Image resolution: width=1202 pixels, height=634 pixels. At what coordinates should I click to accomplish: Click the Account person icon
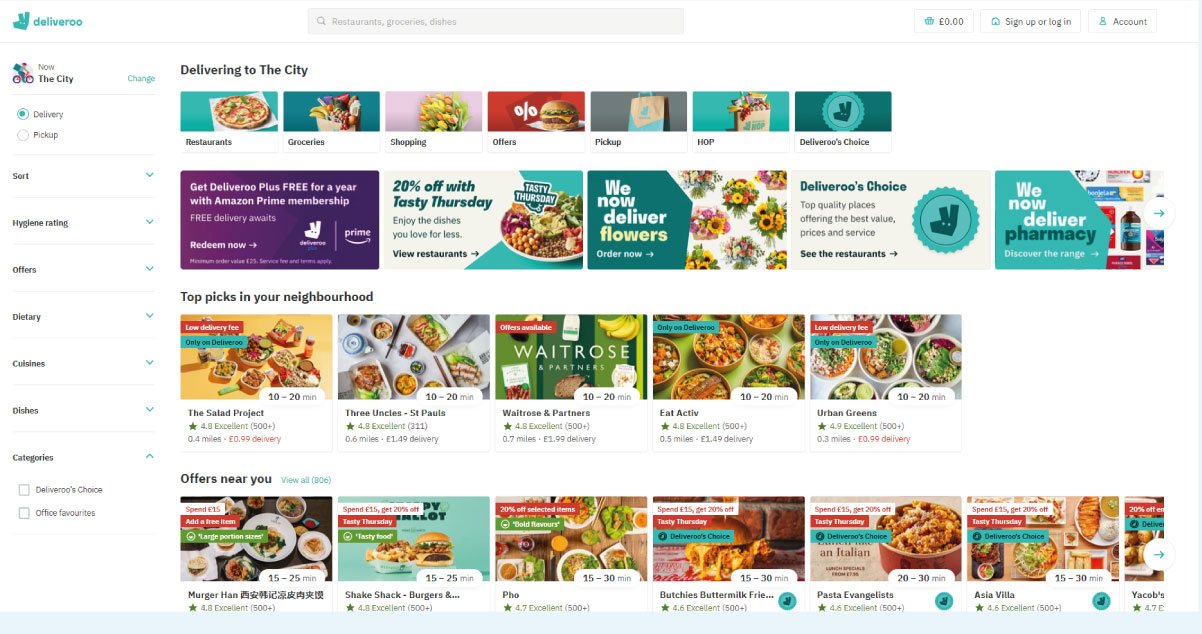tap(1103, 21)
